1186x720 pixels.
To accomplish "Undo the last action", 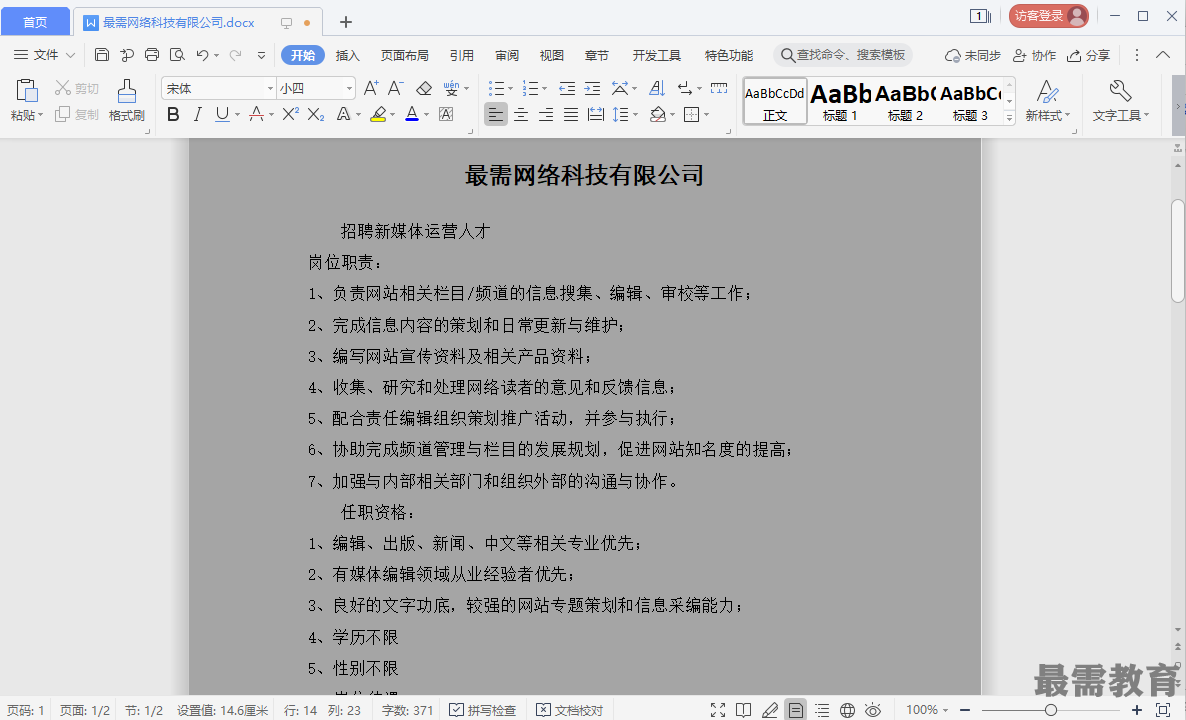I will tap(202, 54).
